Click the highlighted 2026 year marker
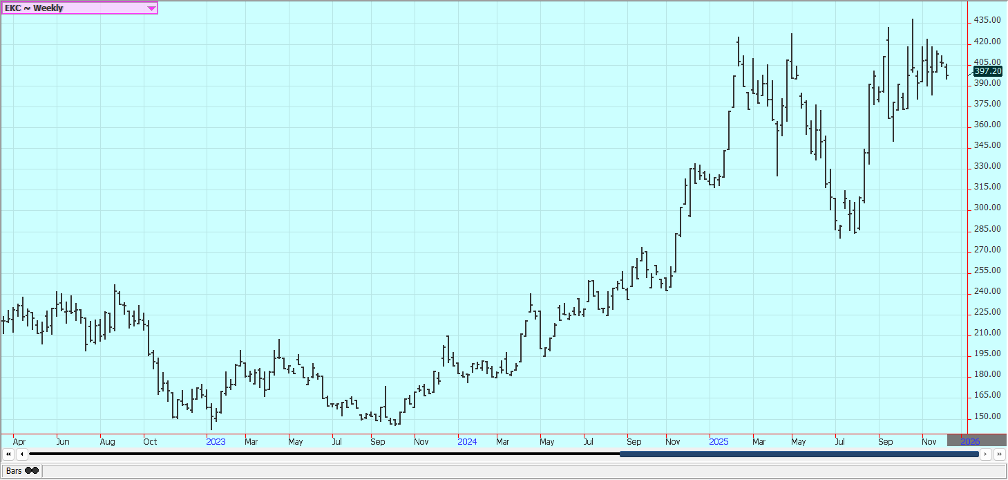The height and width of the screenshot is (480, 1008). pos(969,440)
